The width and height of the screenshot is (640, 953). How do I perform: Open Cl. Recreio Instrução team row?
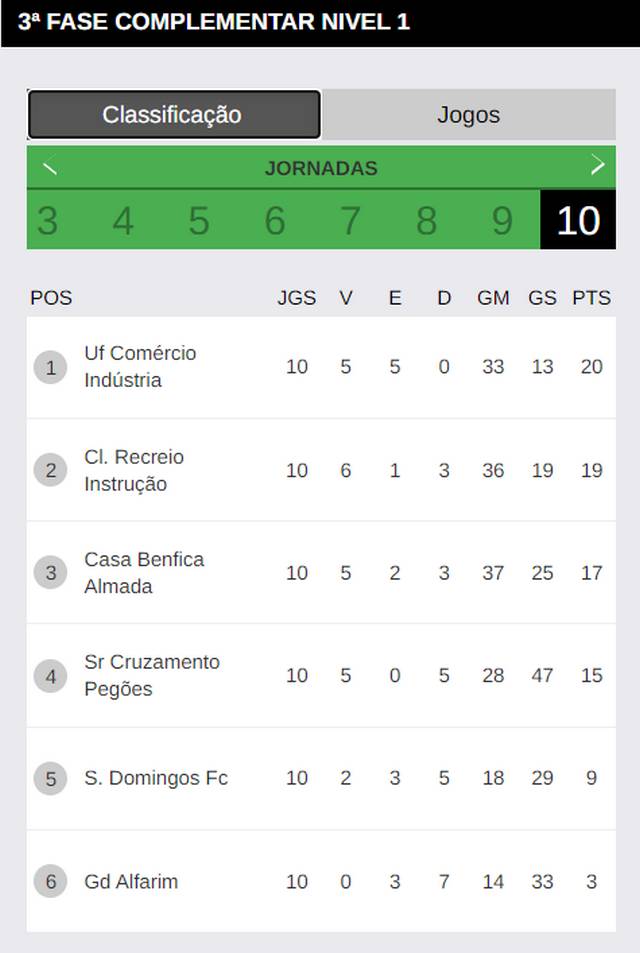[321, 470]
